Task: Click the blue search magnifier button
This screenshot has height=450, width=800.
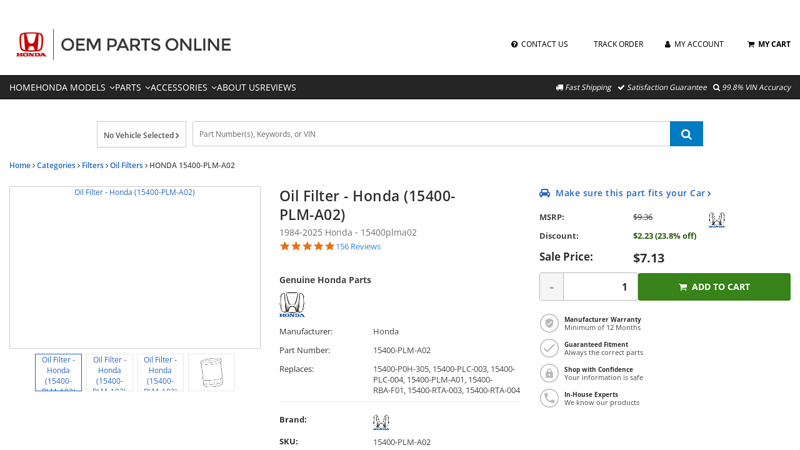Action: click(686, 134)
